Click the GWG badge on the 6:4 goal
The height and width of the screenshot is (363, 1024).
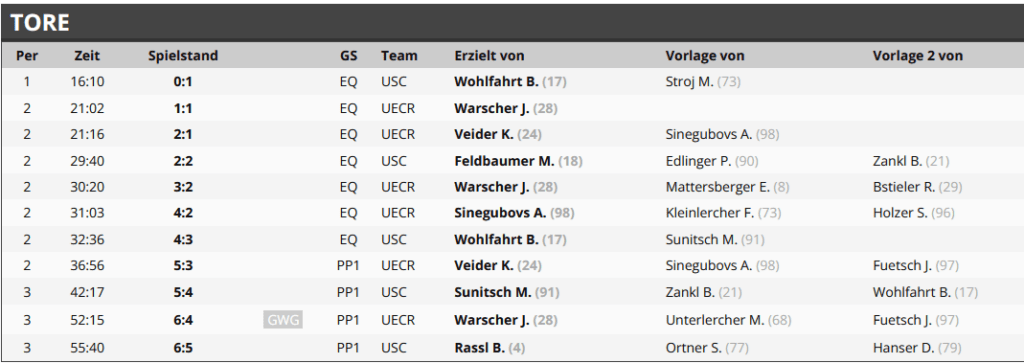tap(283, 319)
